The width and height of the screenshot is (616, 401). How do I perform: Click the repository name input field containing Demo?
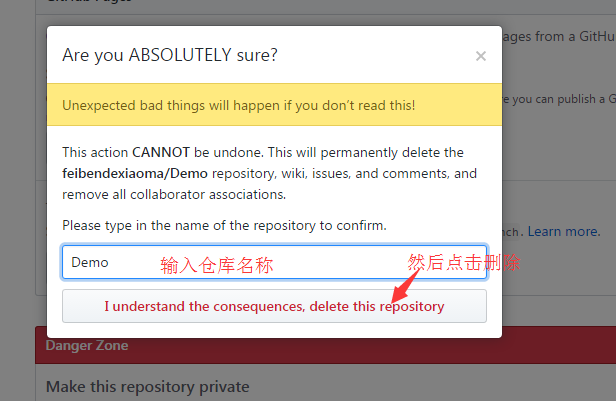(x=275, y=262)
